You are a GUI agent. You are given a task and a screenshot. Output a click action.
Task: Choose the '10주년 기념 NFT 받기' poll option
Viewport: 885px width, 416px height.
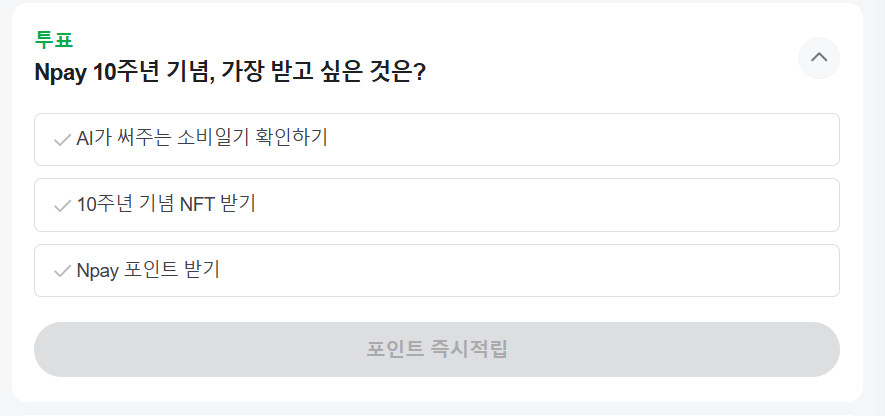pos(436,205)
